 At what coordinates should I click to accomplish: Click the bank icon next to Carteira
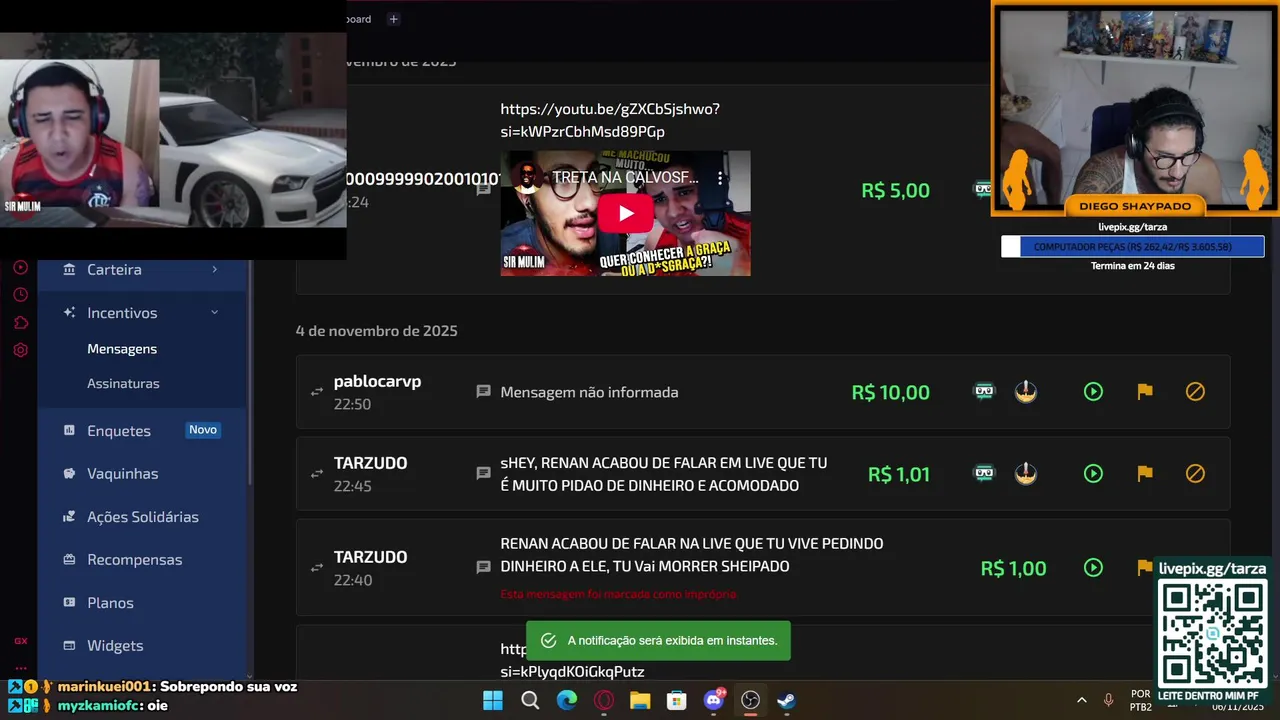(69, 270)
